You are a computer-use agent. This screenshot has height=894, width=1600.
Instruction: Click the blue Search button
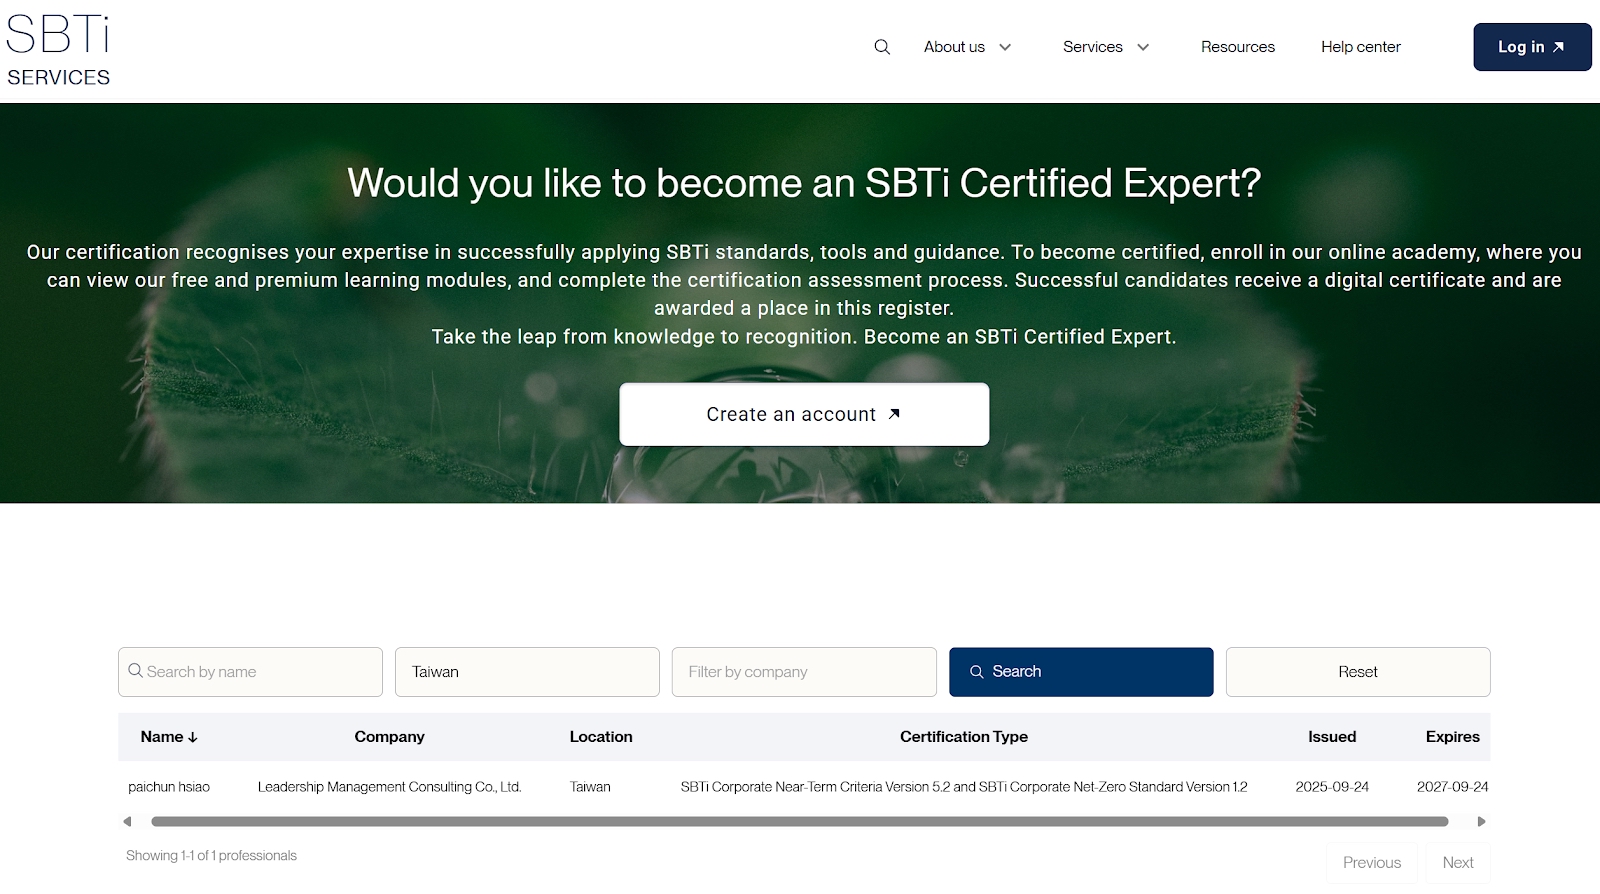point(1081,672)
